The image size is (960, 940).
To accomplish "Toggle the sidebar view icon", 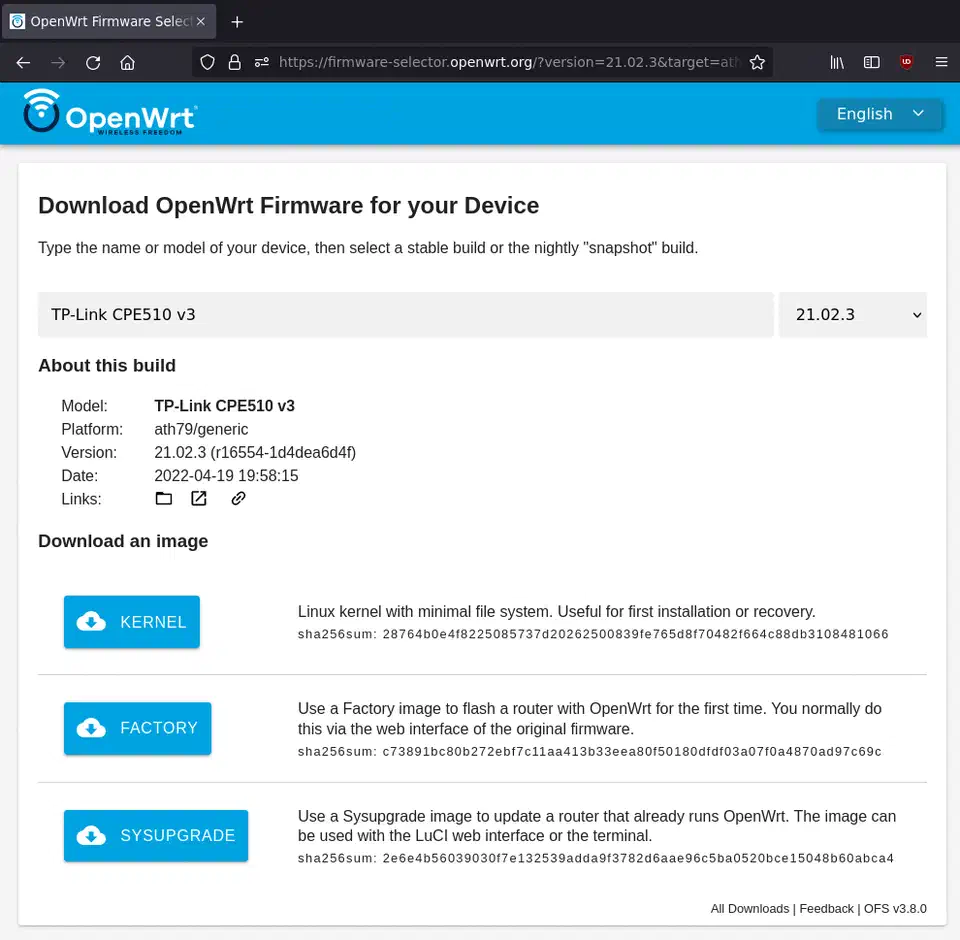I will [871, 62].
